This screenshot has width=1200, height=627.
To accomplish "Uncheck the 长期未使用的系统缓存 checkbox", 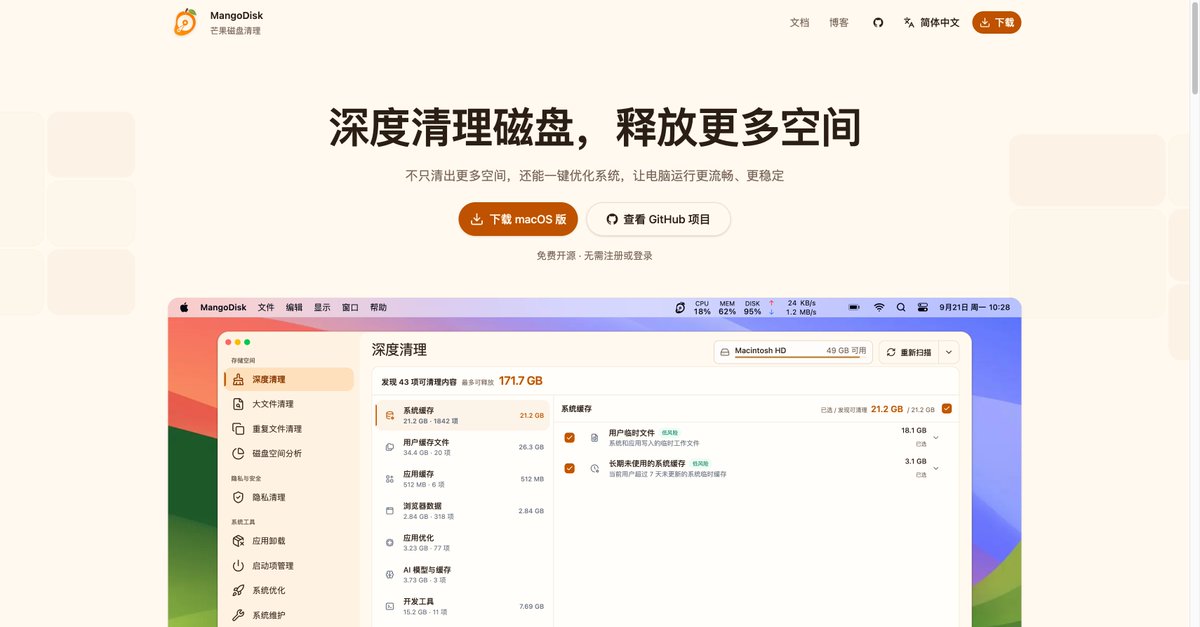I will 570,468.
